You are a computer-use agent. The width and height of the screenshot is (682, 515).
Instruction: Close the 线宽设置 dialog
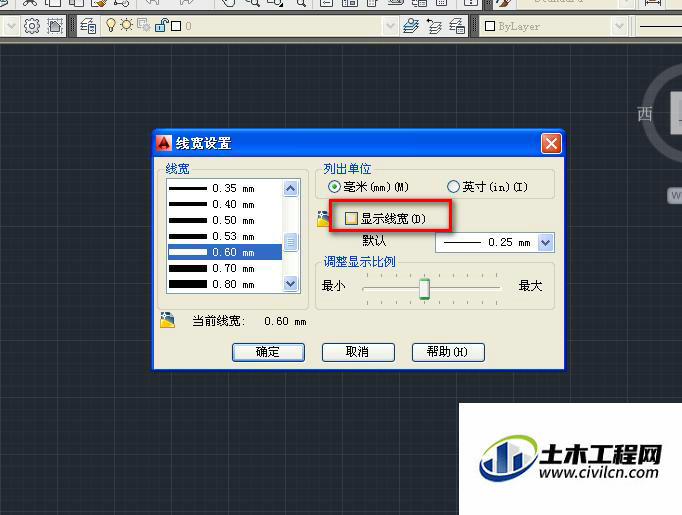click(x=551, y=143)
